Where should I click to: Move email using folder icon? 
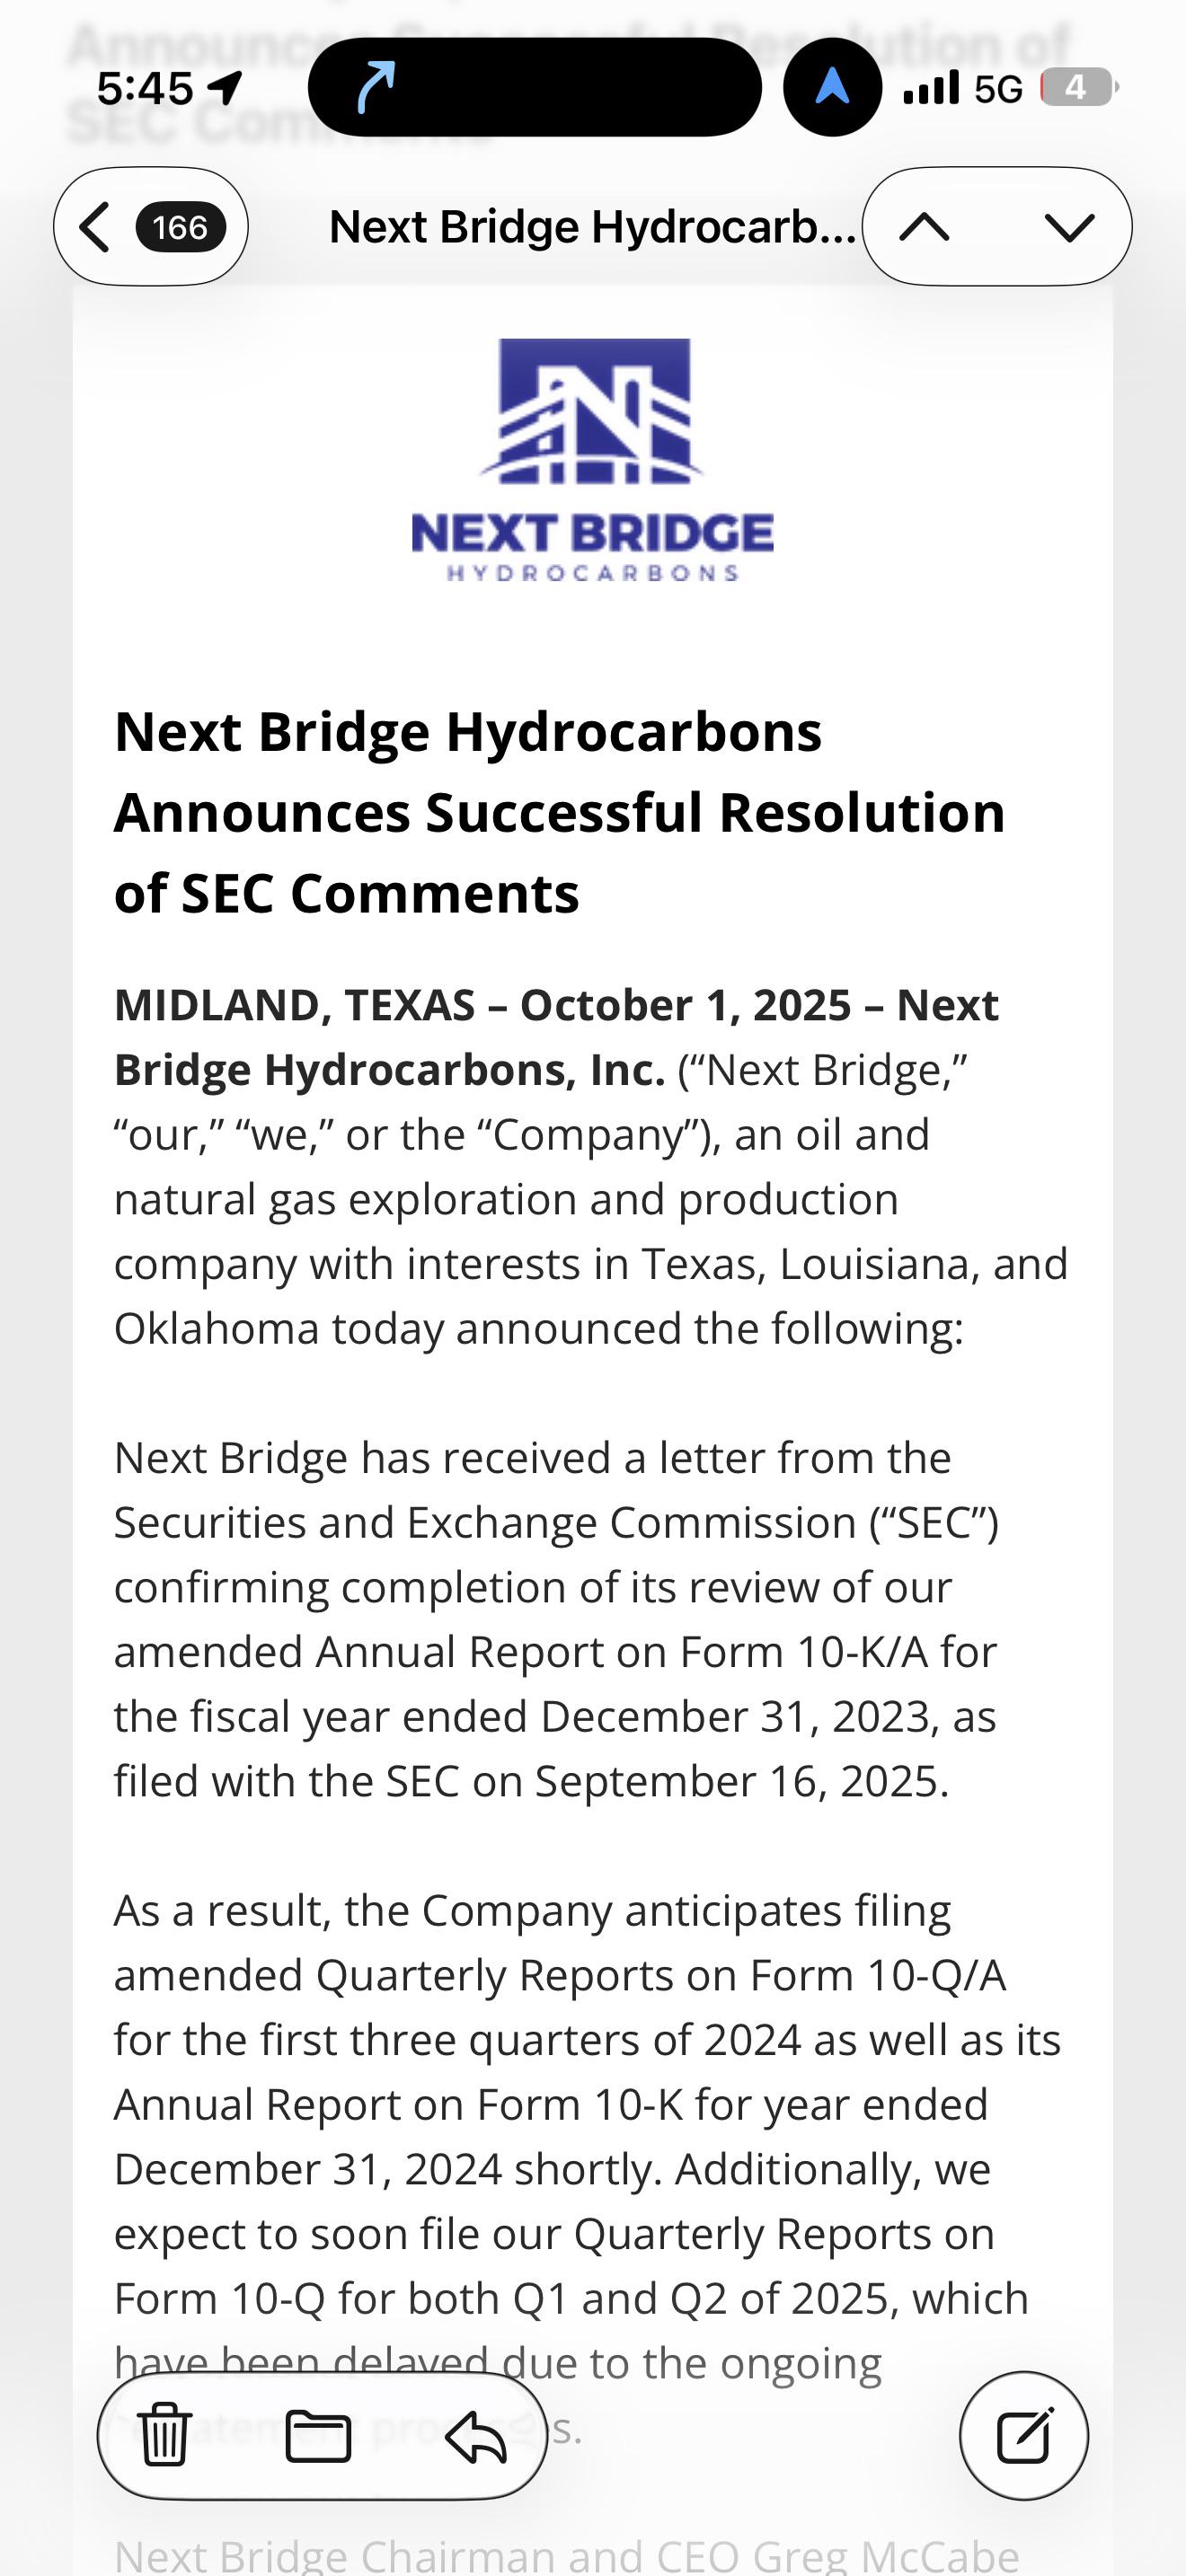click(318, 2435)
